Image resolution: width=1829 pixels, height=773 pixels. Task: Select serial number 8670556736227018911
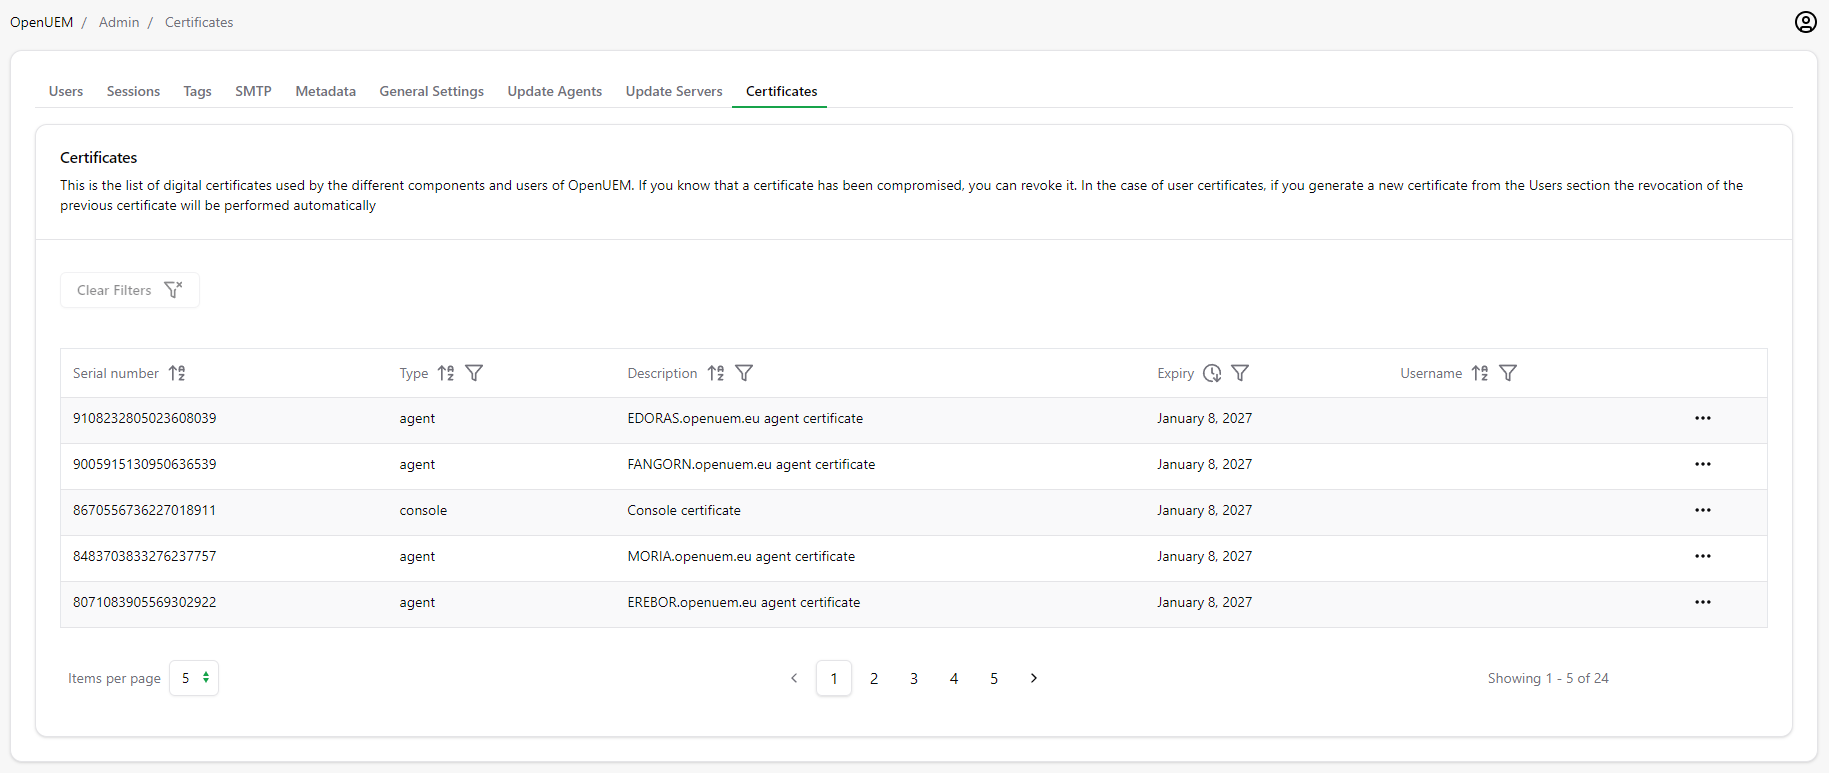coord(144,510)
